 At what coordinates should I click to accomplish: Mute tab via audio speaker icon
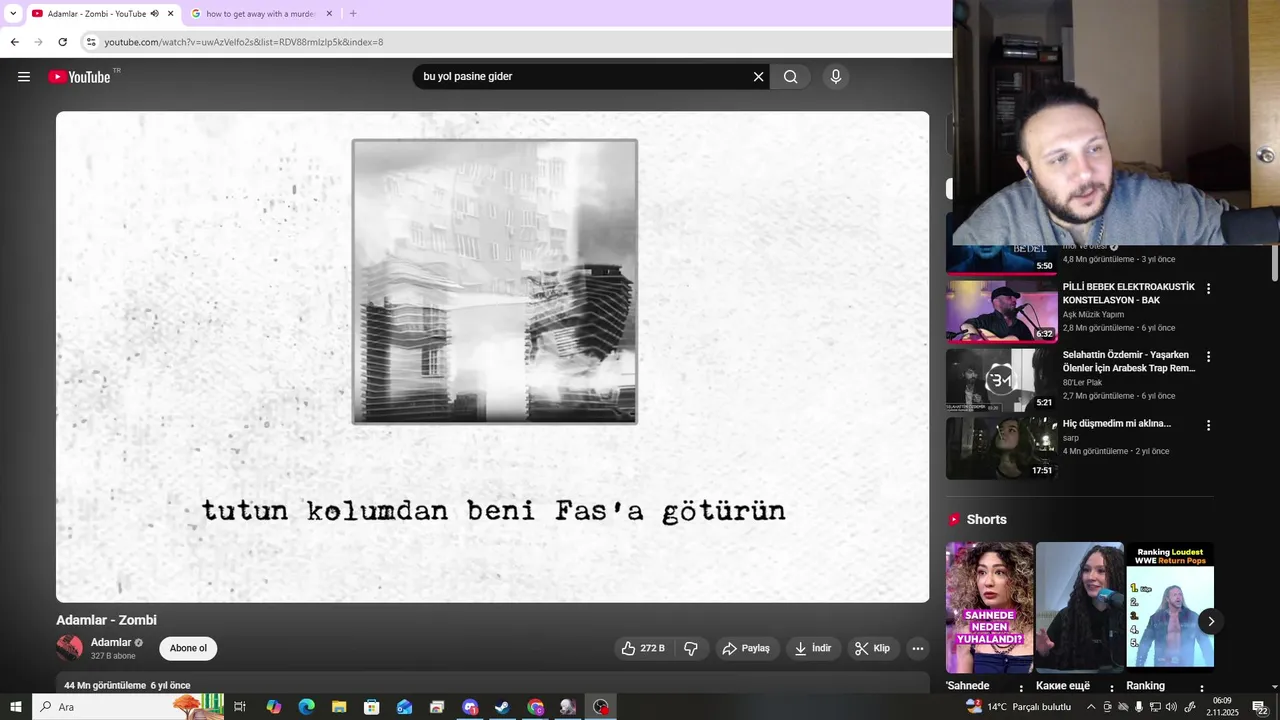pos(155,14)
